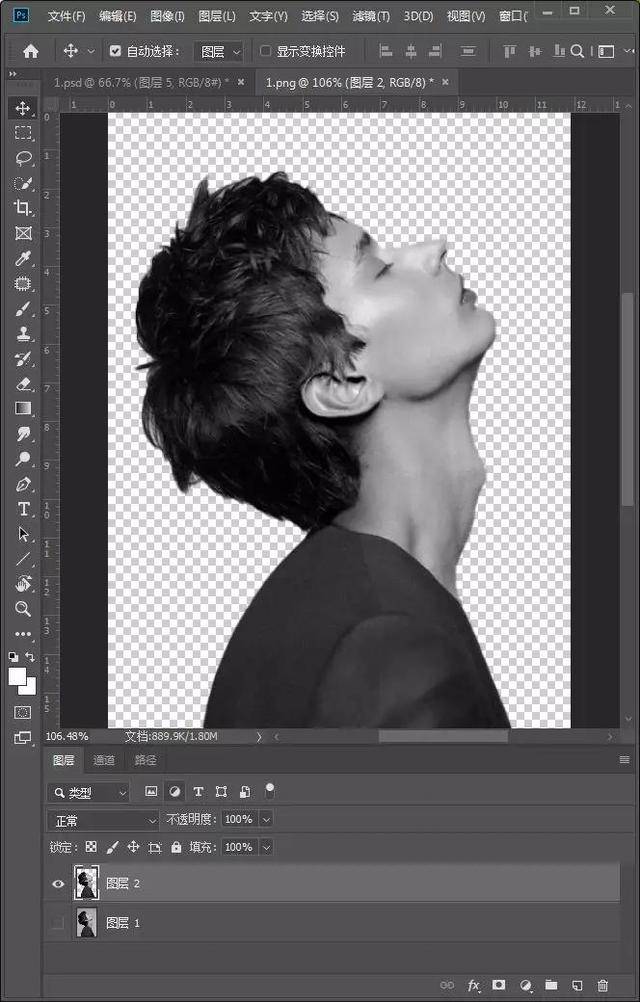Image resolution: width=640 pixels, height=1002 pixels.
Task: Open the 图层 auto-select dropdown
Action: (x=218, y=52)
